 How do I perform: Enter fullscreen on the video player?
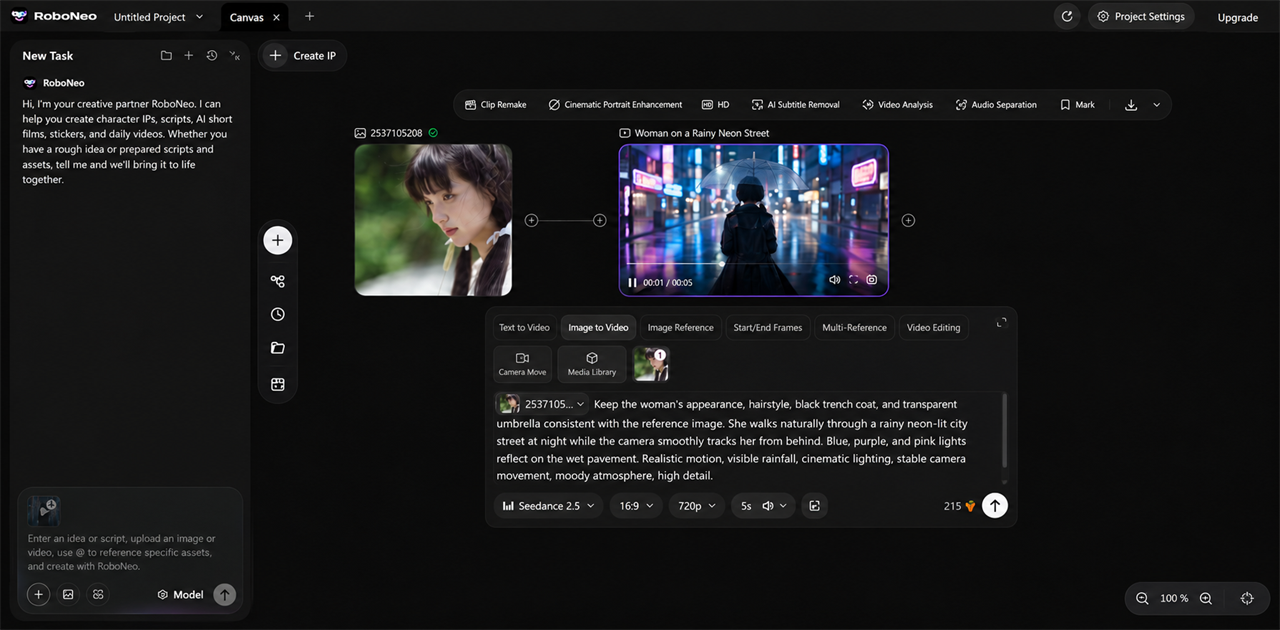coord(853,280)
